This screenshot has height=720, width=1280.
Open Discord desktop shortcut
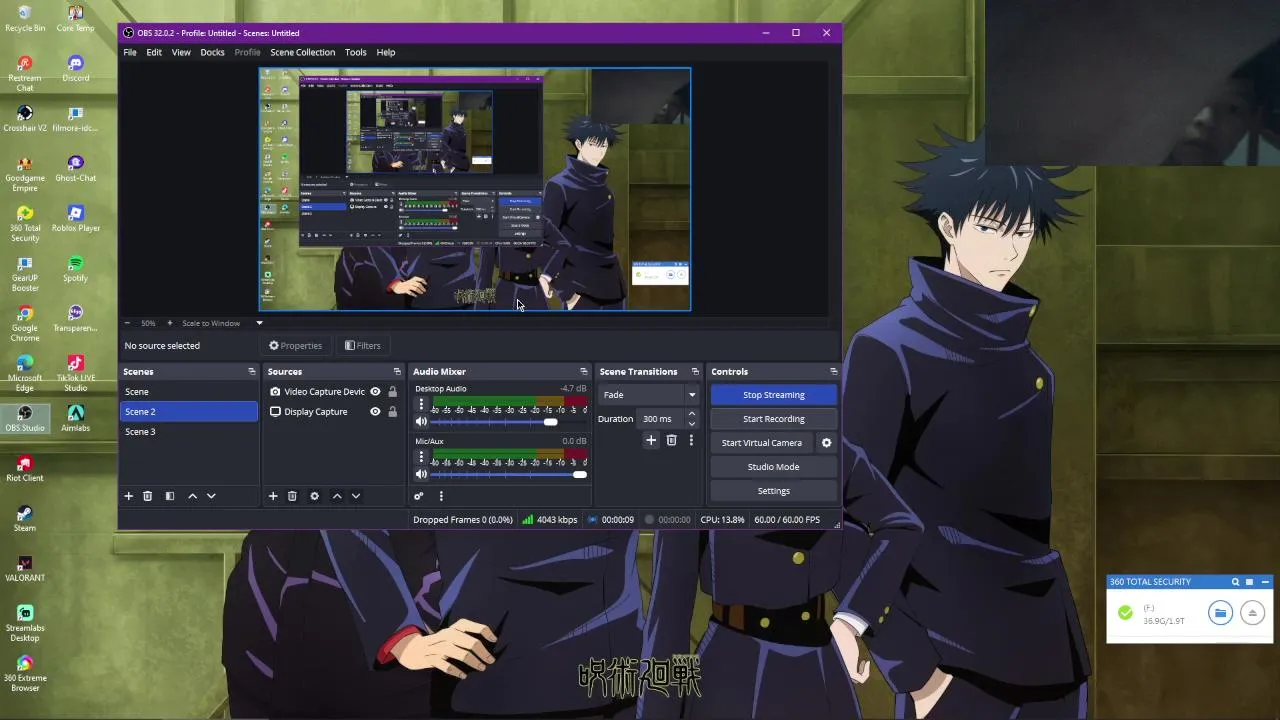(75, 68)
